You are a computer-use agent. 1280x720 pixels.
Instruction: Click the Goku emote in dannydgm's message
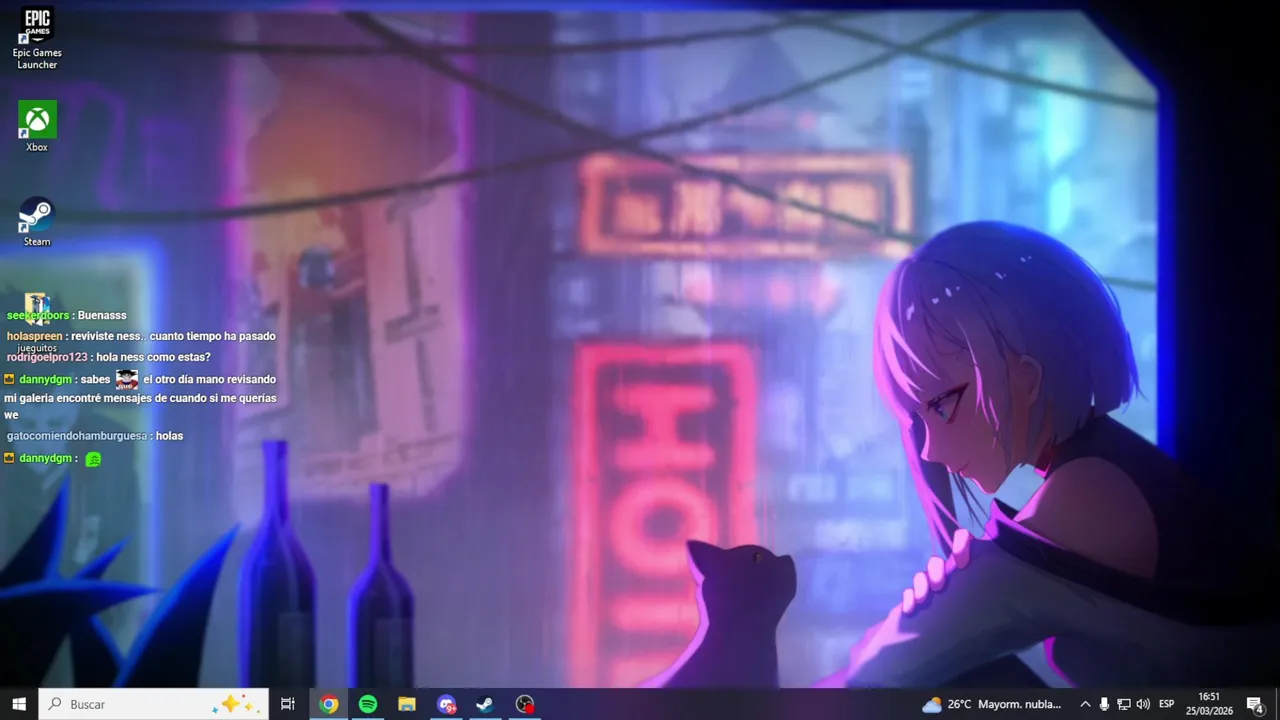127,379
